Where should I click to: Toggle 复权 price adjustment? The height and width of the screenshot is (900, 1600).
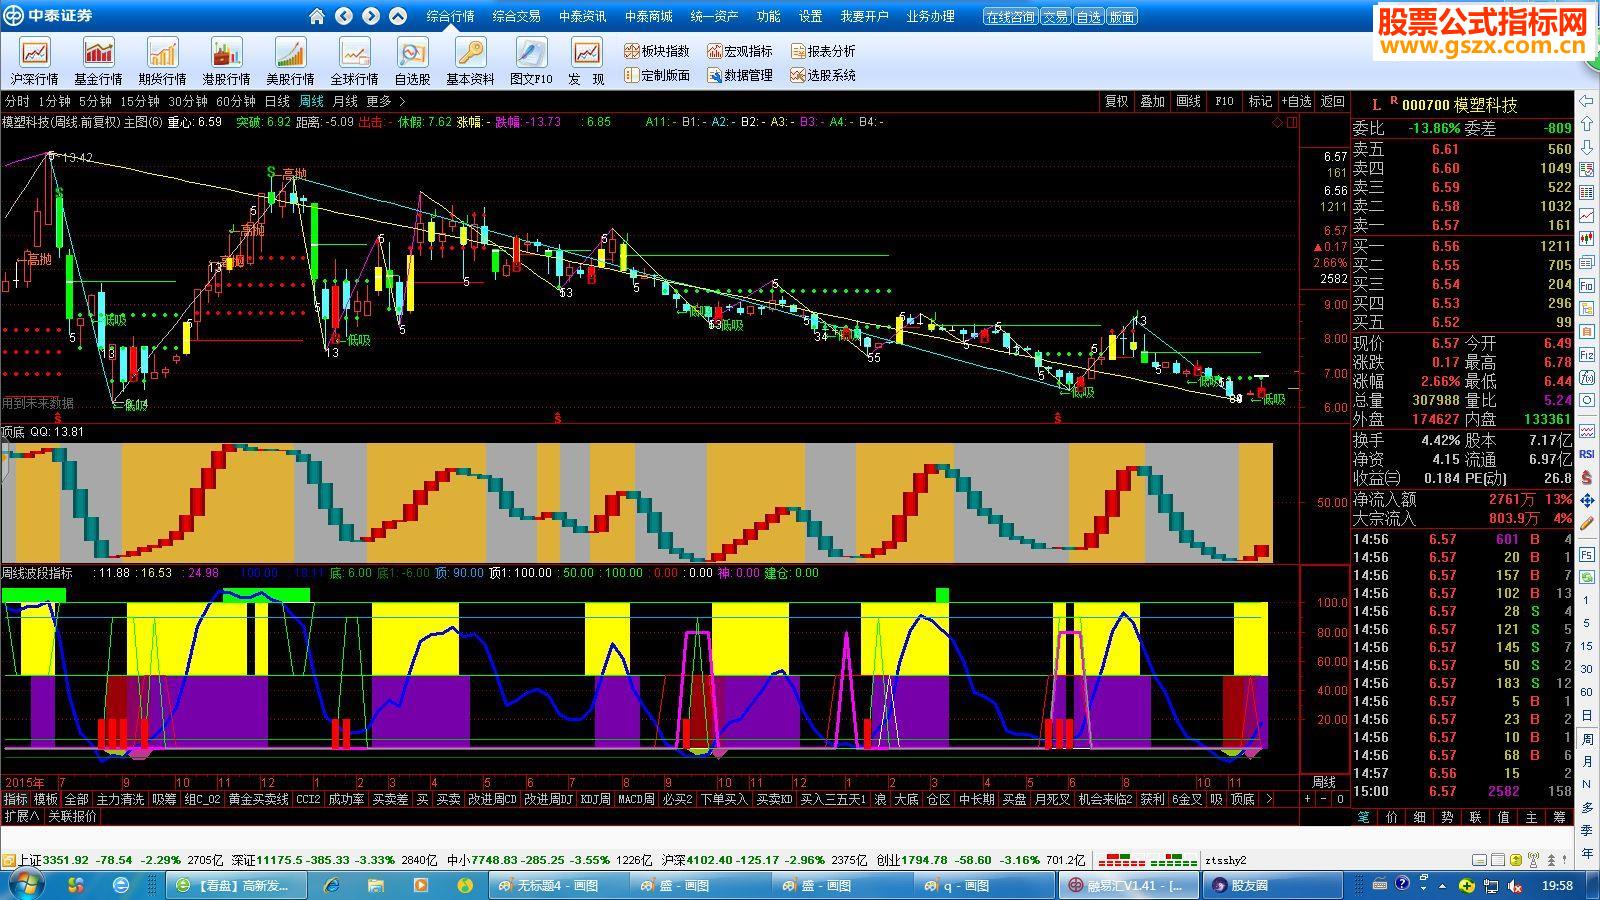1116,101
